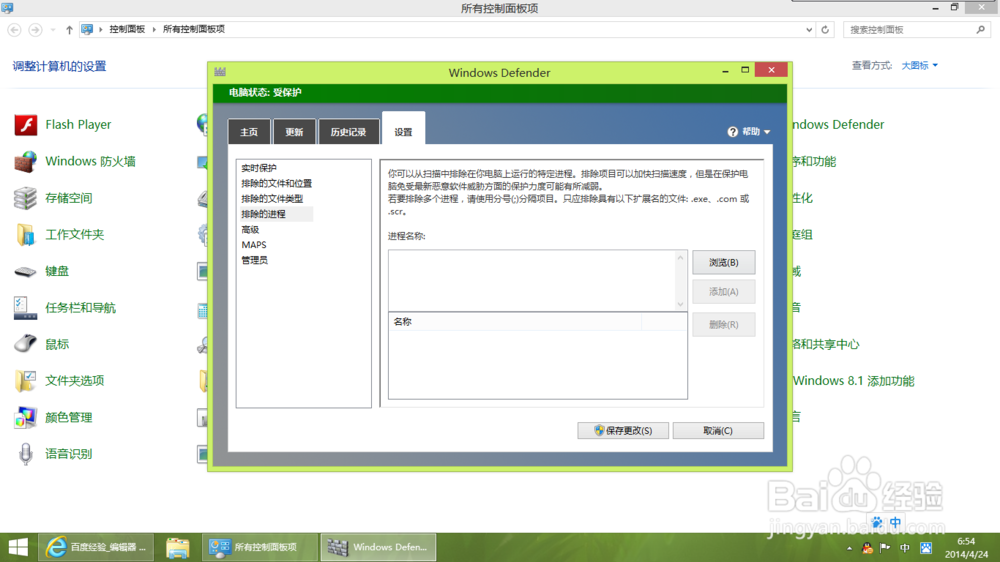Open Windows 8.1 添加功能 item
This screenshot has height=562, width=1000.
[x=853, y=381]
